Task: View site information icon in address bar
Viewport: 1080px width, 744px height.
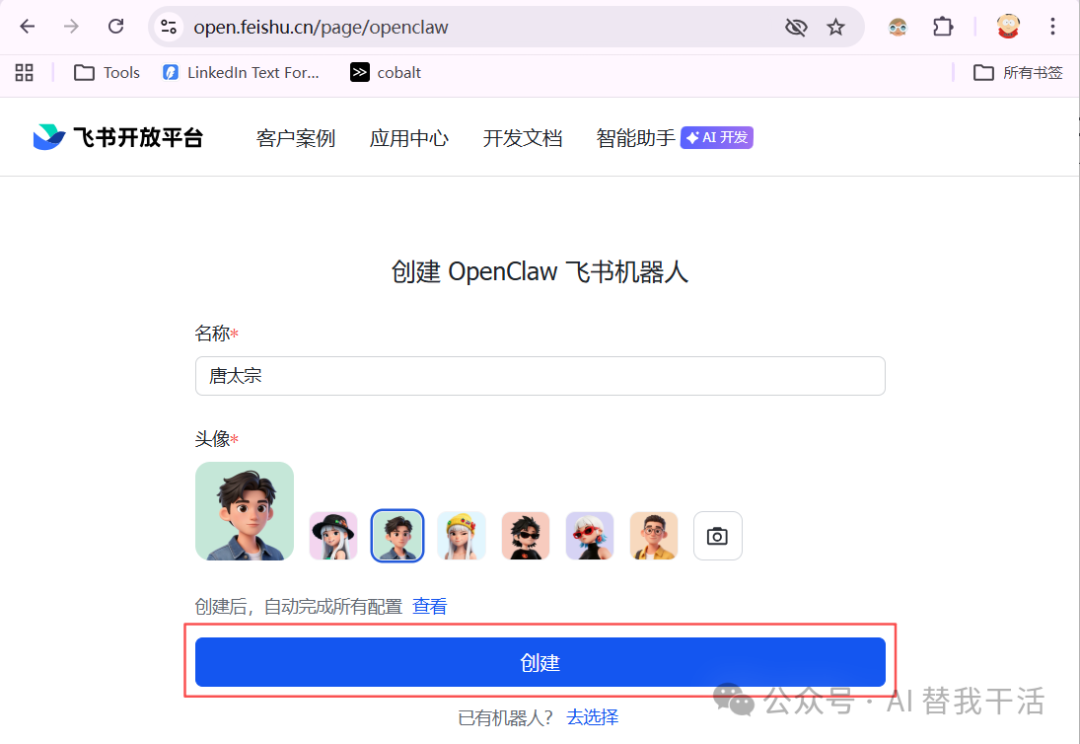Action: point(169,27)
